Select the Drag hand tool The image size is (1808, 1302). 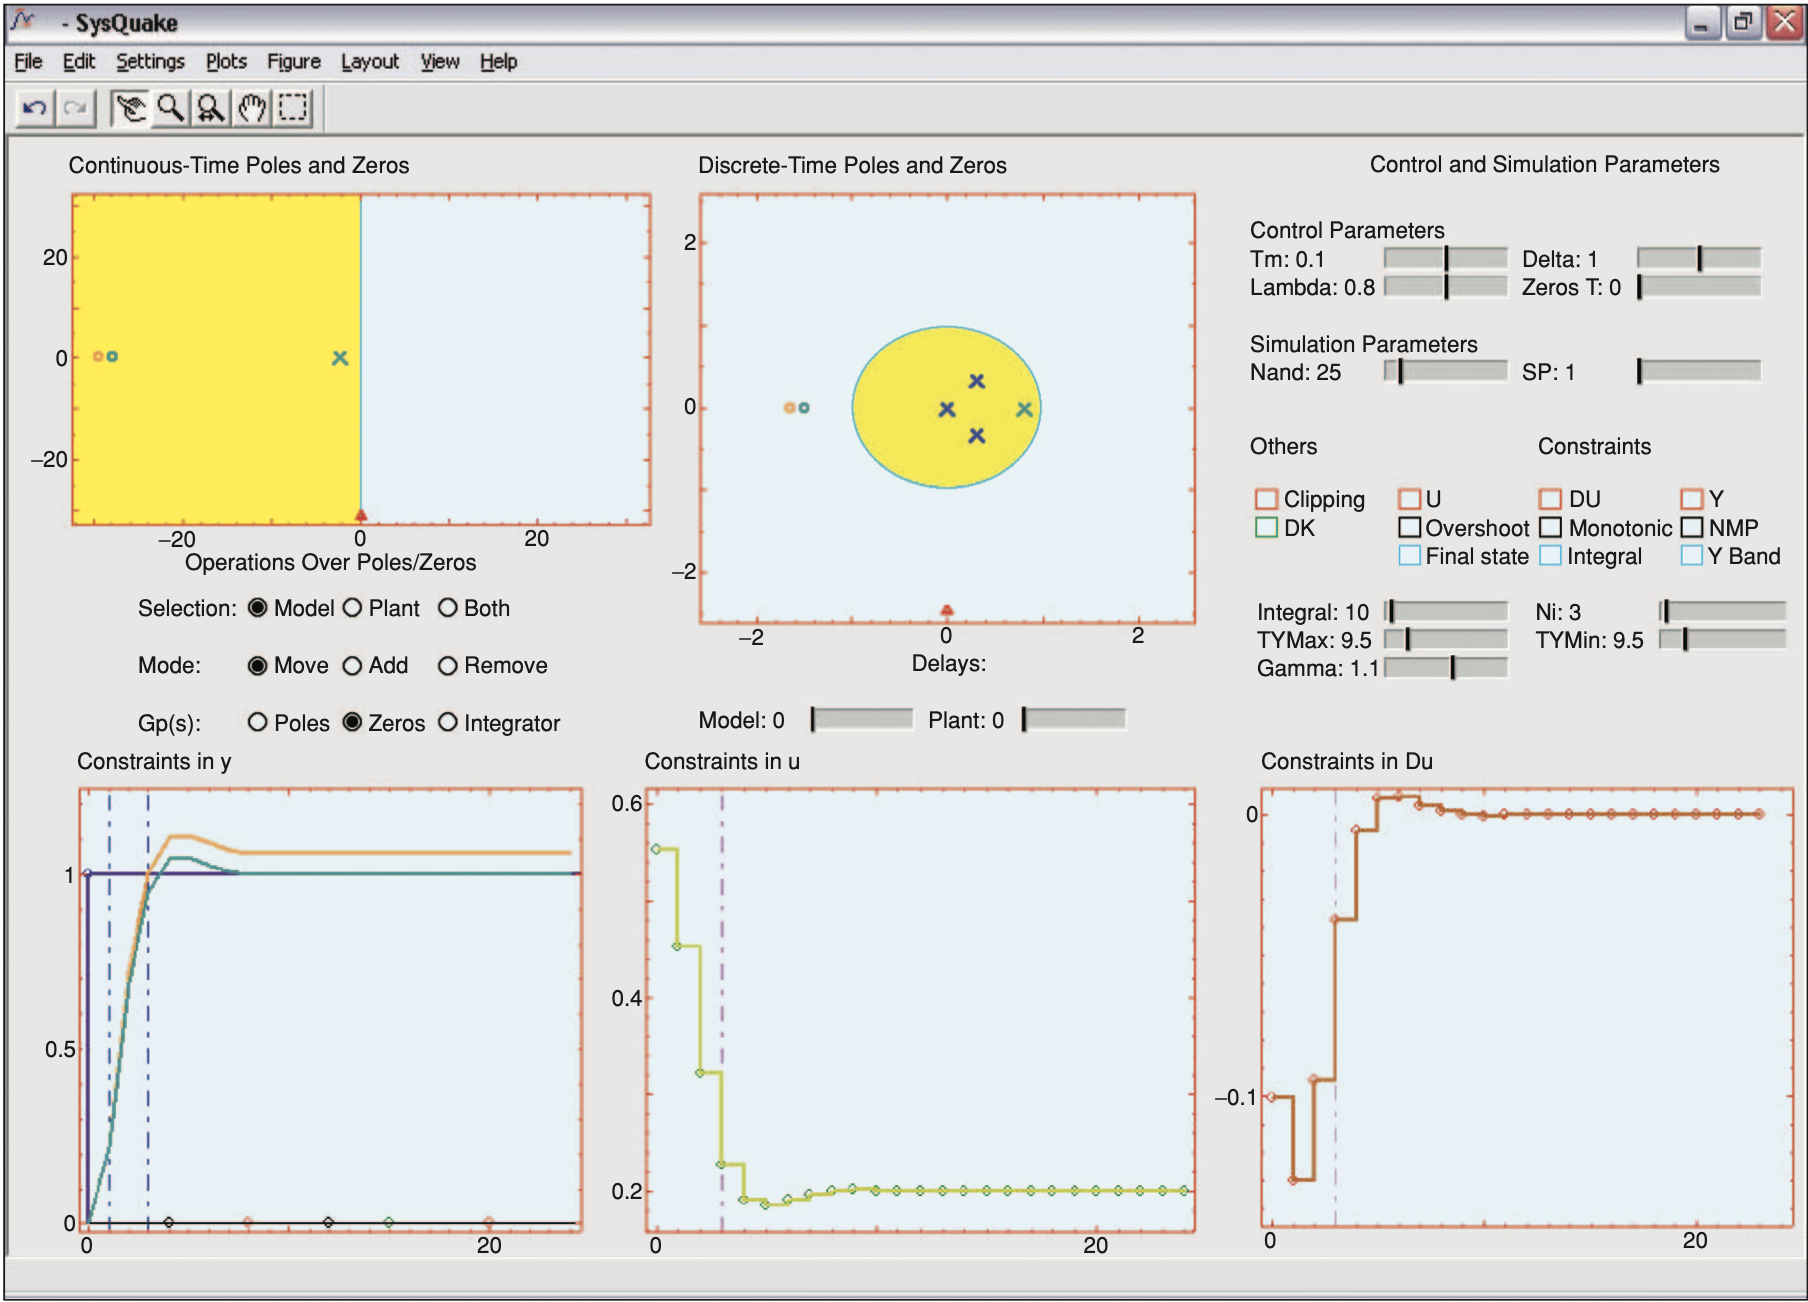tap(252, 108)
